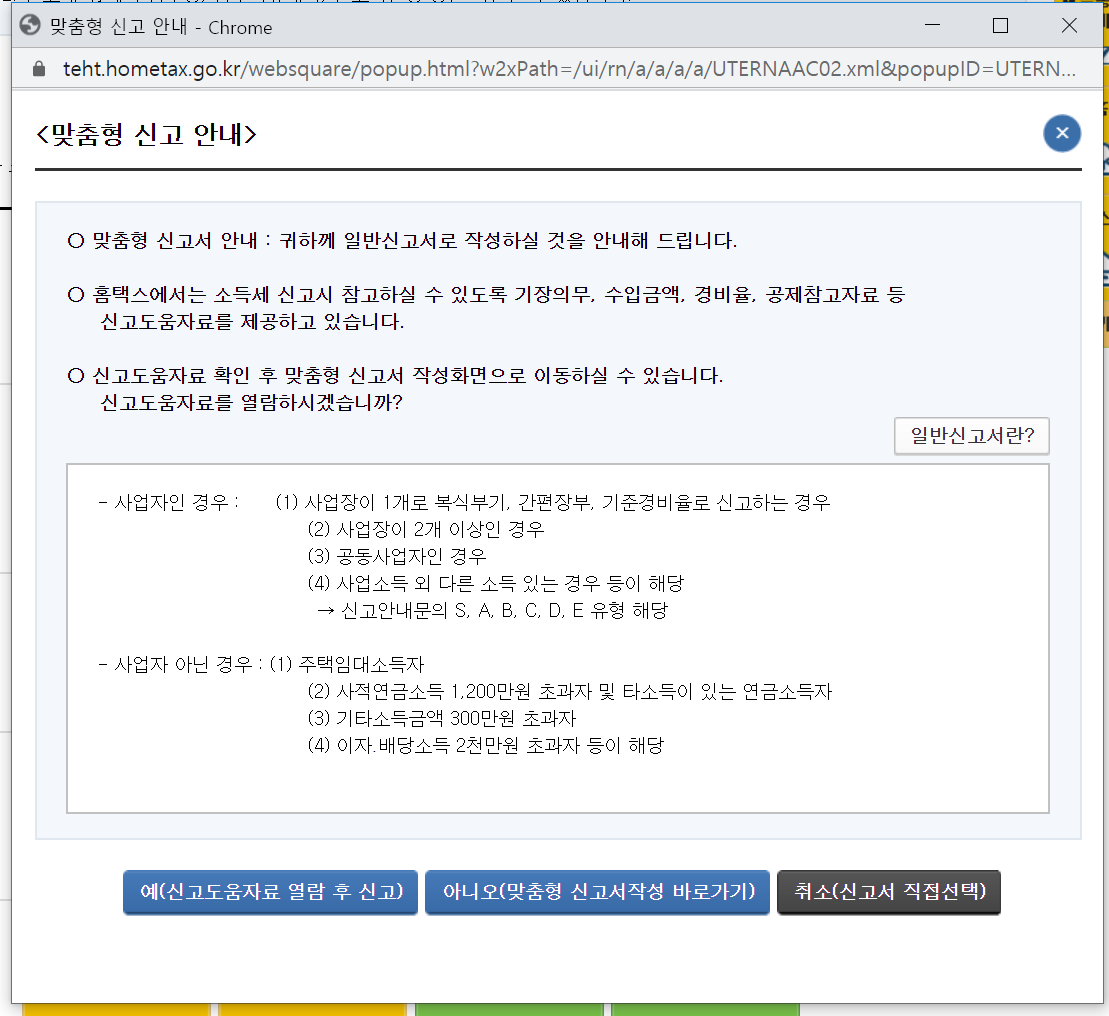Minimize the Chrome popup window
Screen dimensions: 1109x1016
point(931,26)
